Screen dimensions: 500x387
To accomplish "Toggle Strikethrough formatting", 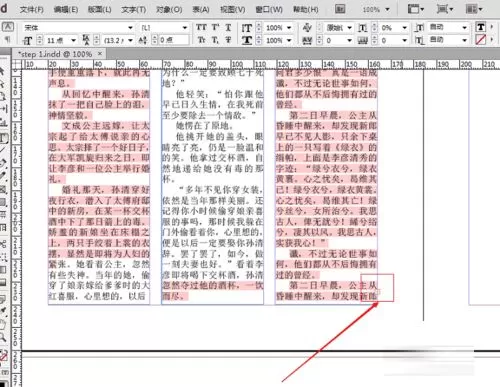I will tap(228, 40).
